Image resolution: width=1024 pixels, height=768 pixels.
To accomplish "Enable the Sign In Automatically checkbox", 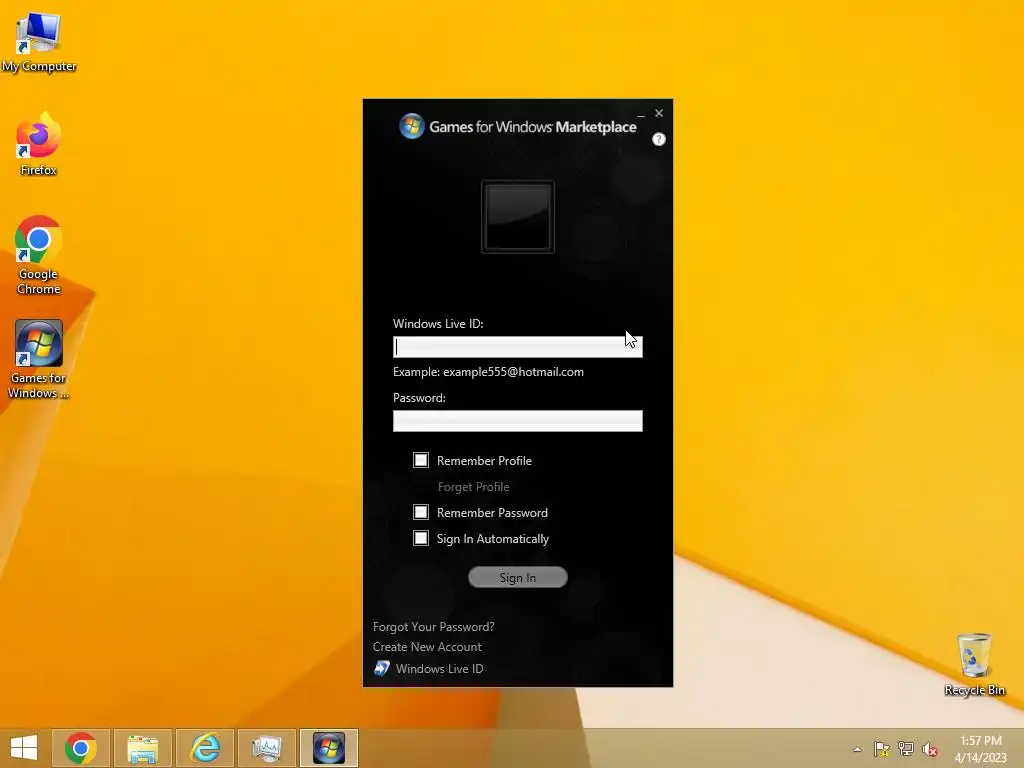I will tap(421, 538).
